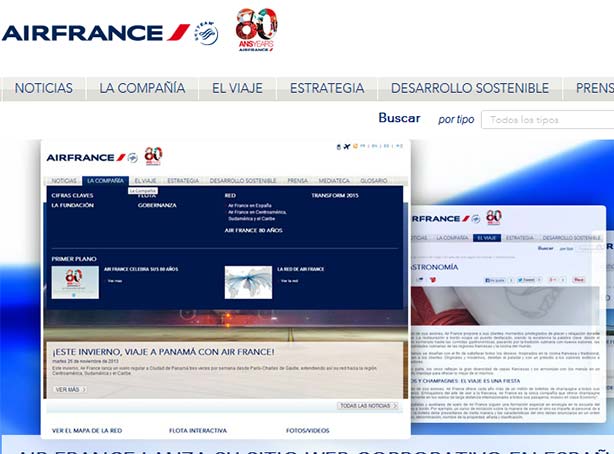Click the airplane icon in the preview header
This screenshot has width=614, height=454.
[x=347, y=147]
